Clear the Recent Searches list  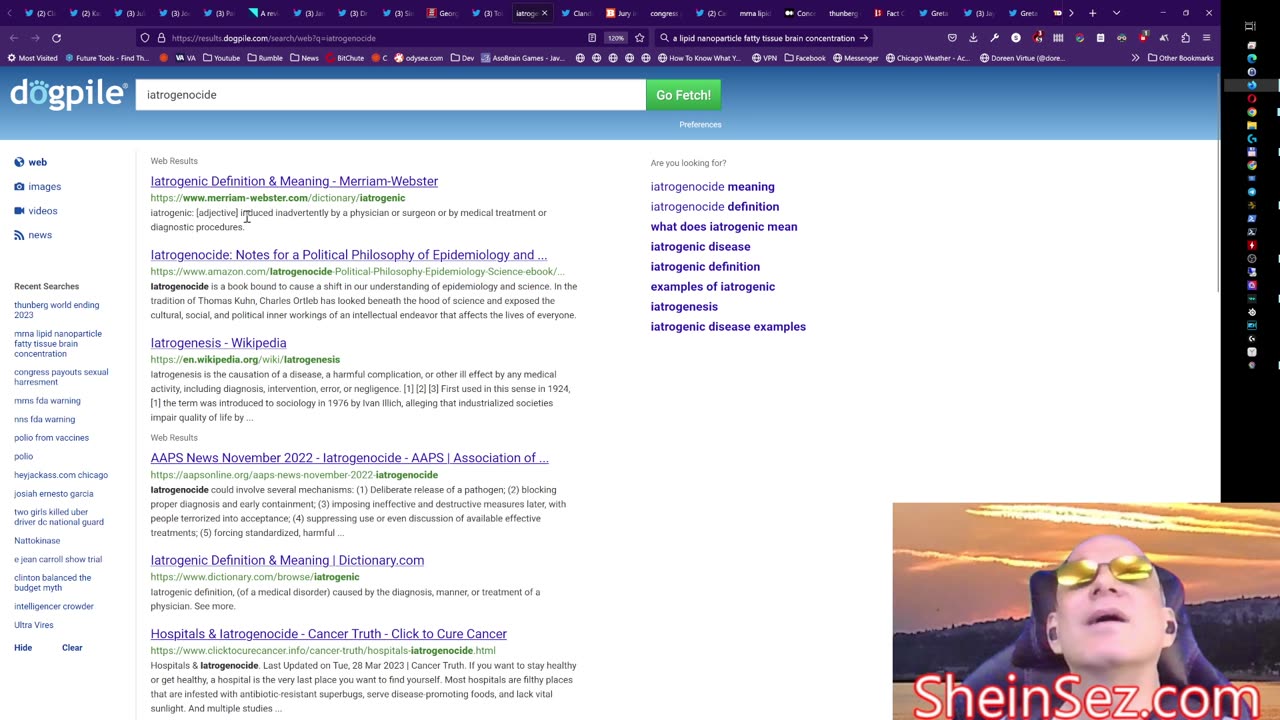tap(72, 648)
